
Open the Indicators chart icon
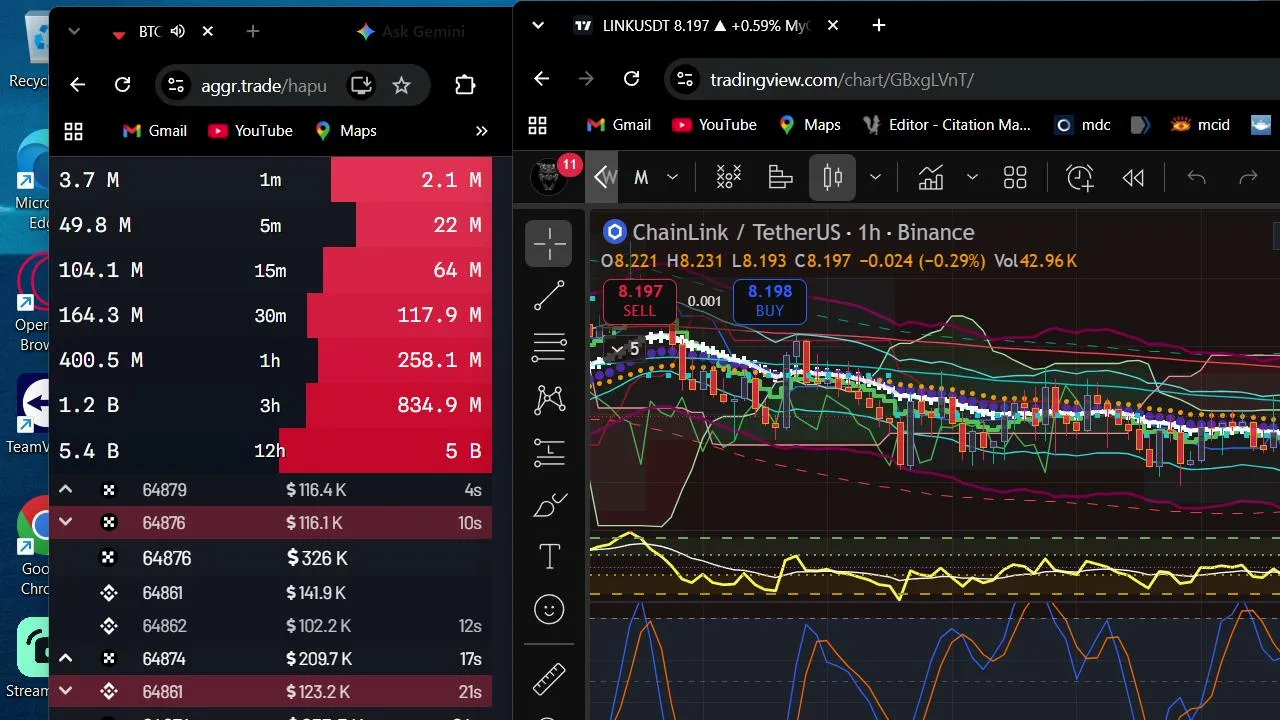pos(931,177)
